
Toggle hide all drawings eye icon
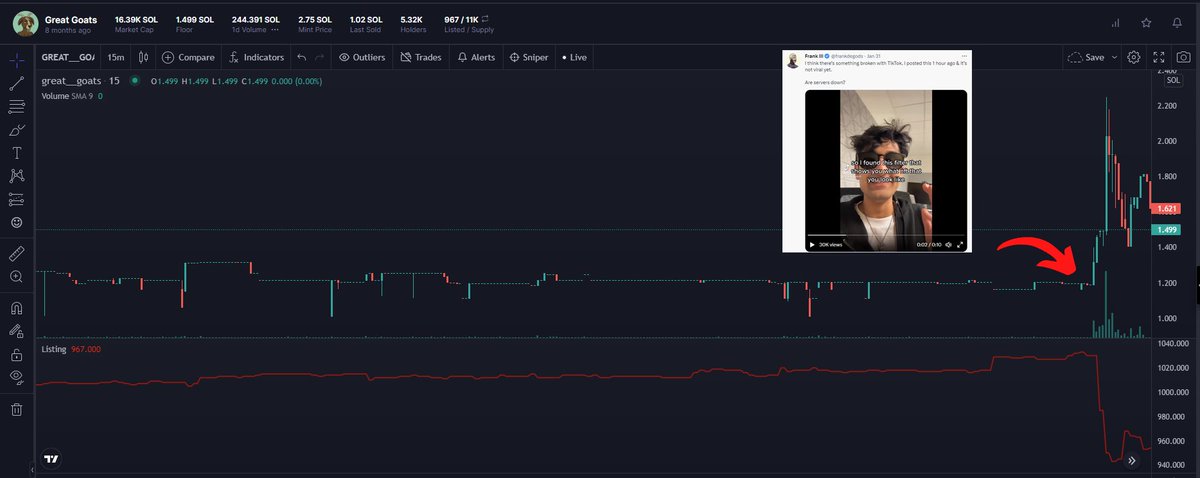tap(16, 377)
